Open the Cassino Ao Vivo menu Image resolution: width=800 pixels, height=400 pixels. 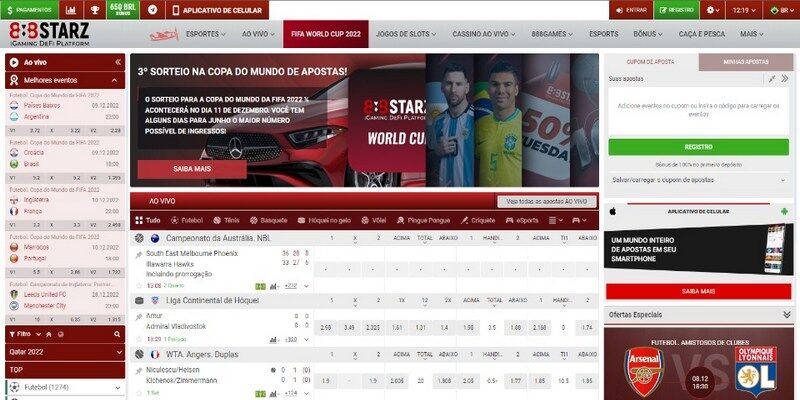[x=484, y=34]
